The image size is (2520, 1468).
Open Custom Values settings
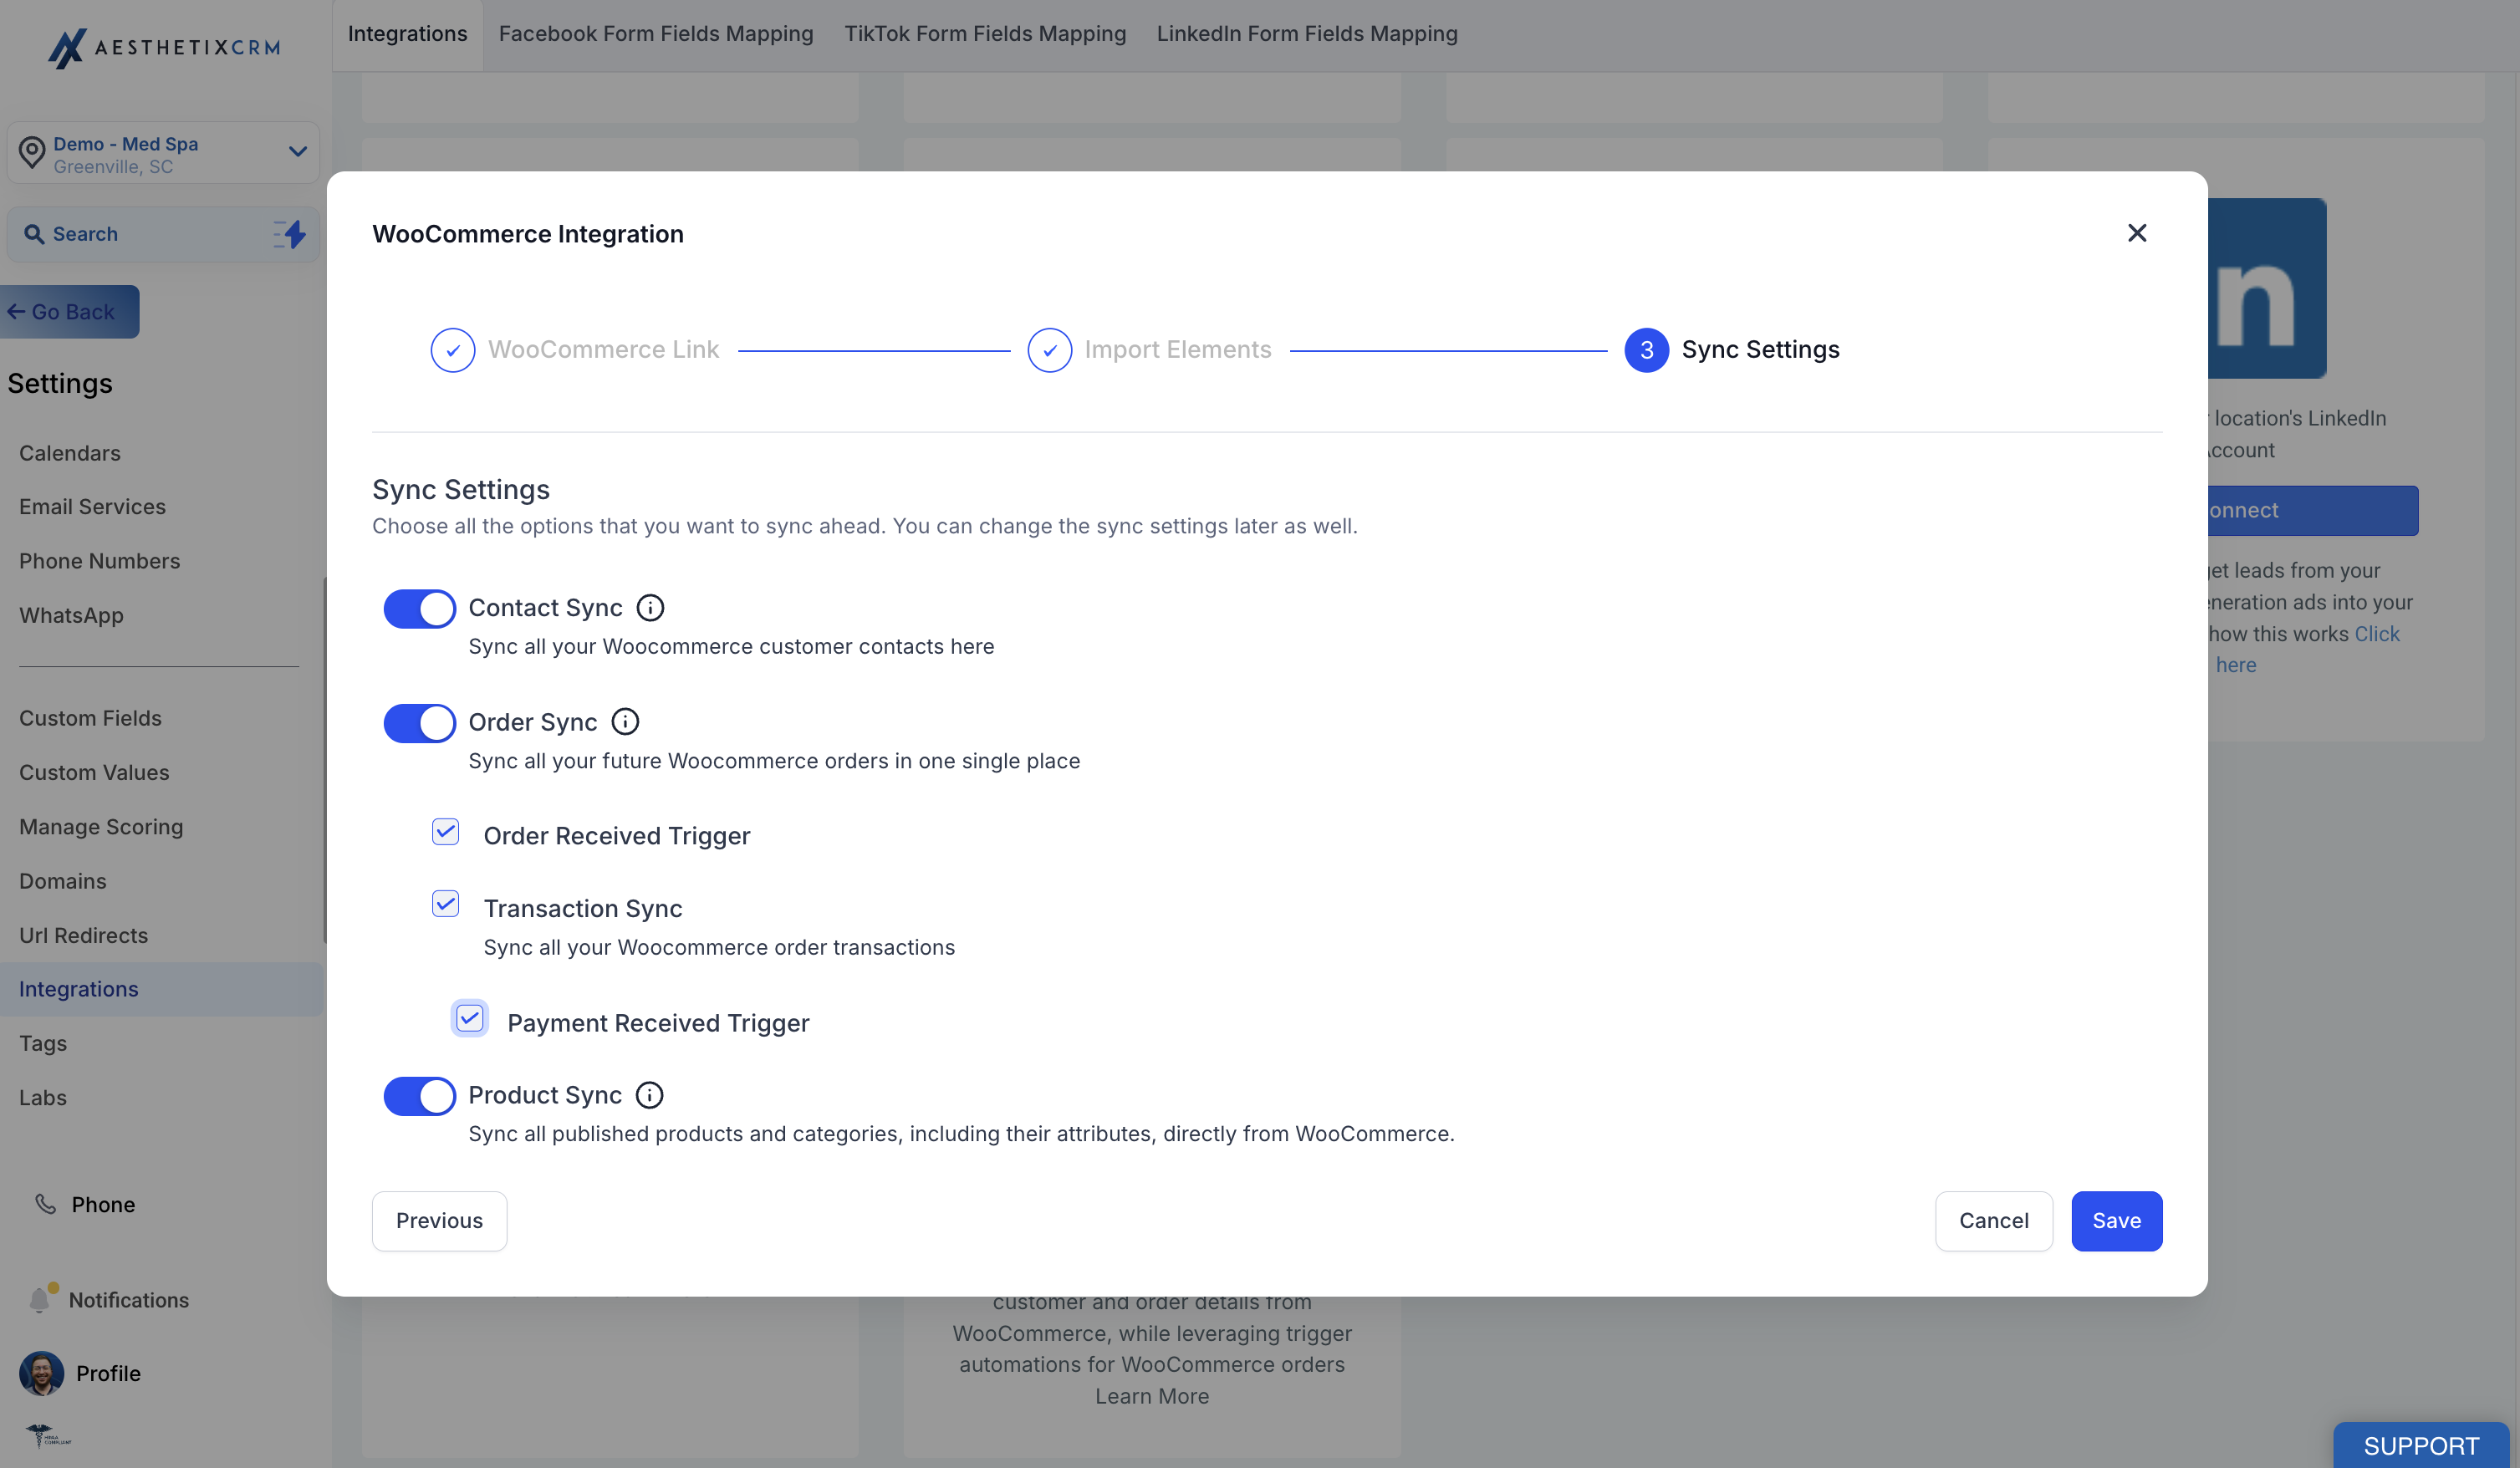pos(94,773)
